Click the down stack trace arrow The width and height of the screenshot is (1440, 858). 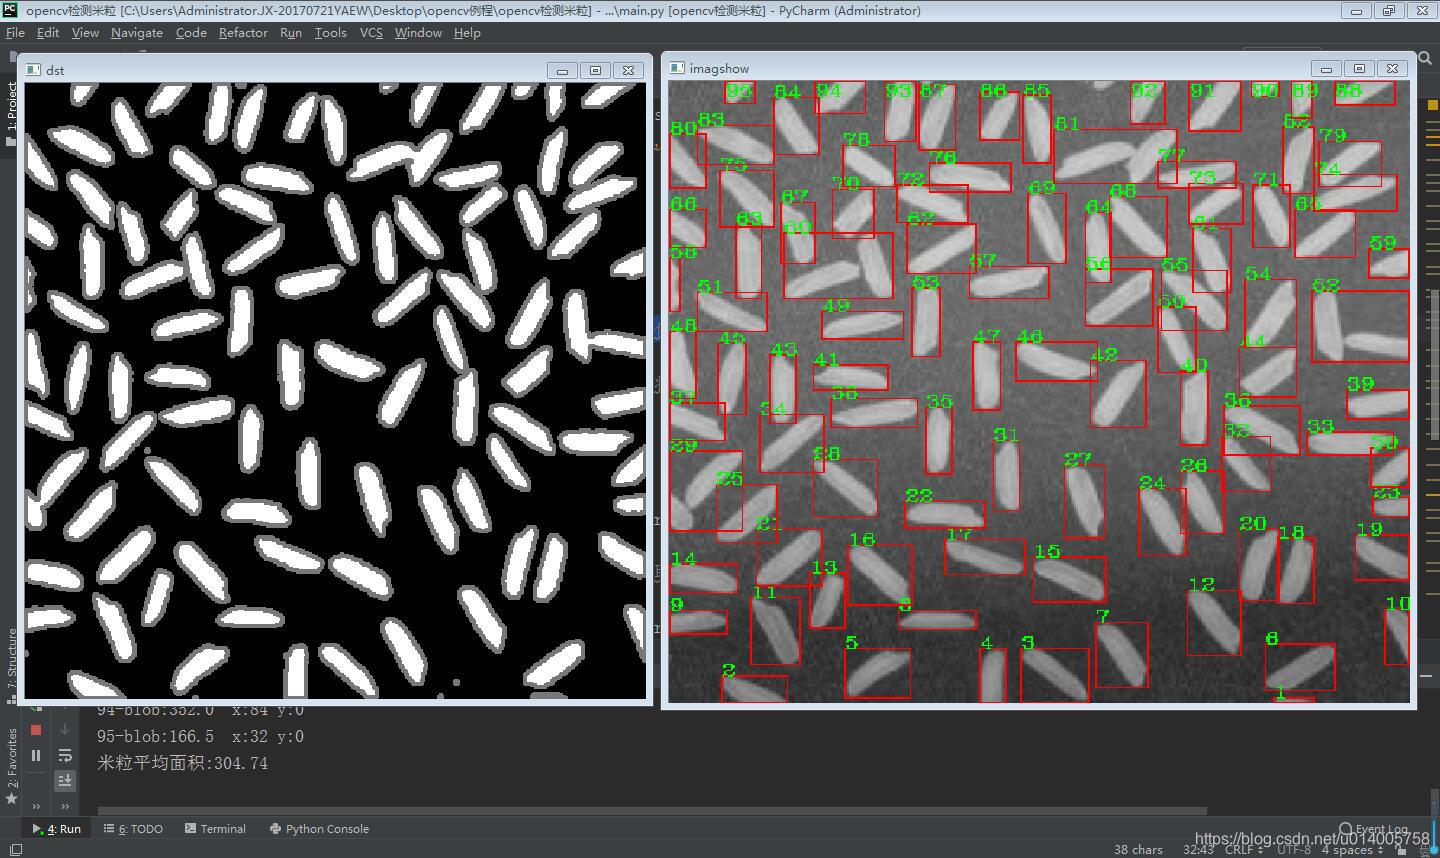point(65,730)
